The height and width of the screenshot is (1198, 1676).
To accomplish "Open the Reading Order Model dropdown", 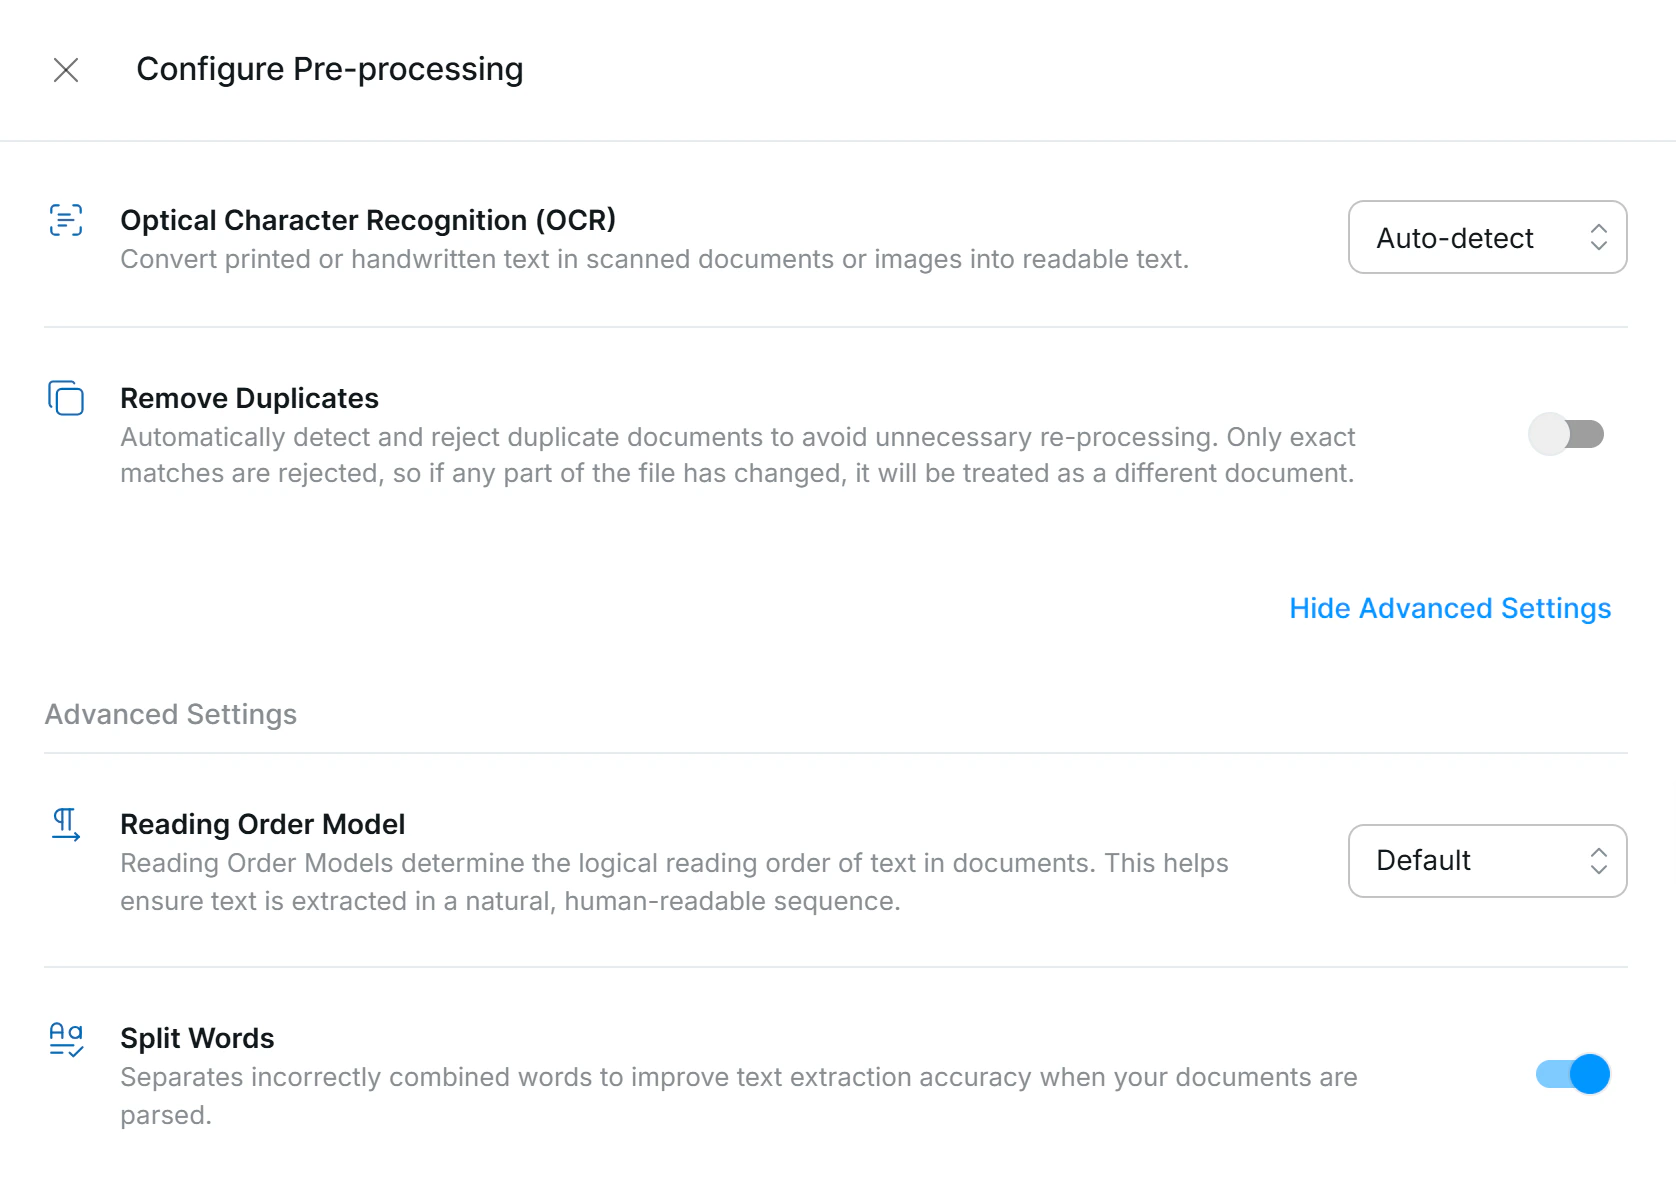I will click(1487, 861).
